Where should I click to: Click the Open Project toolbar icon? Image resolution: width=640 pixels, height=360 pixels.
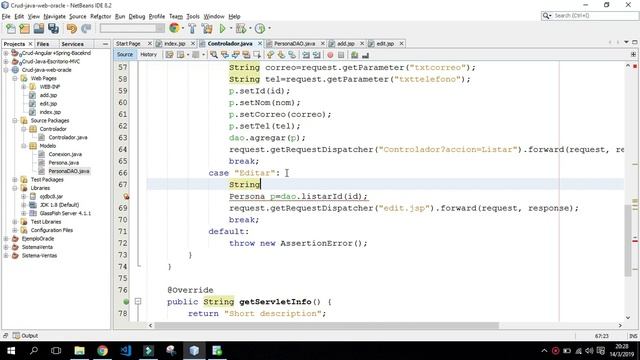click(x=39, y=29)
